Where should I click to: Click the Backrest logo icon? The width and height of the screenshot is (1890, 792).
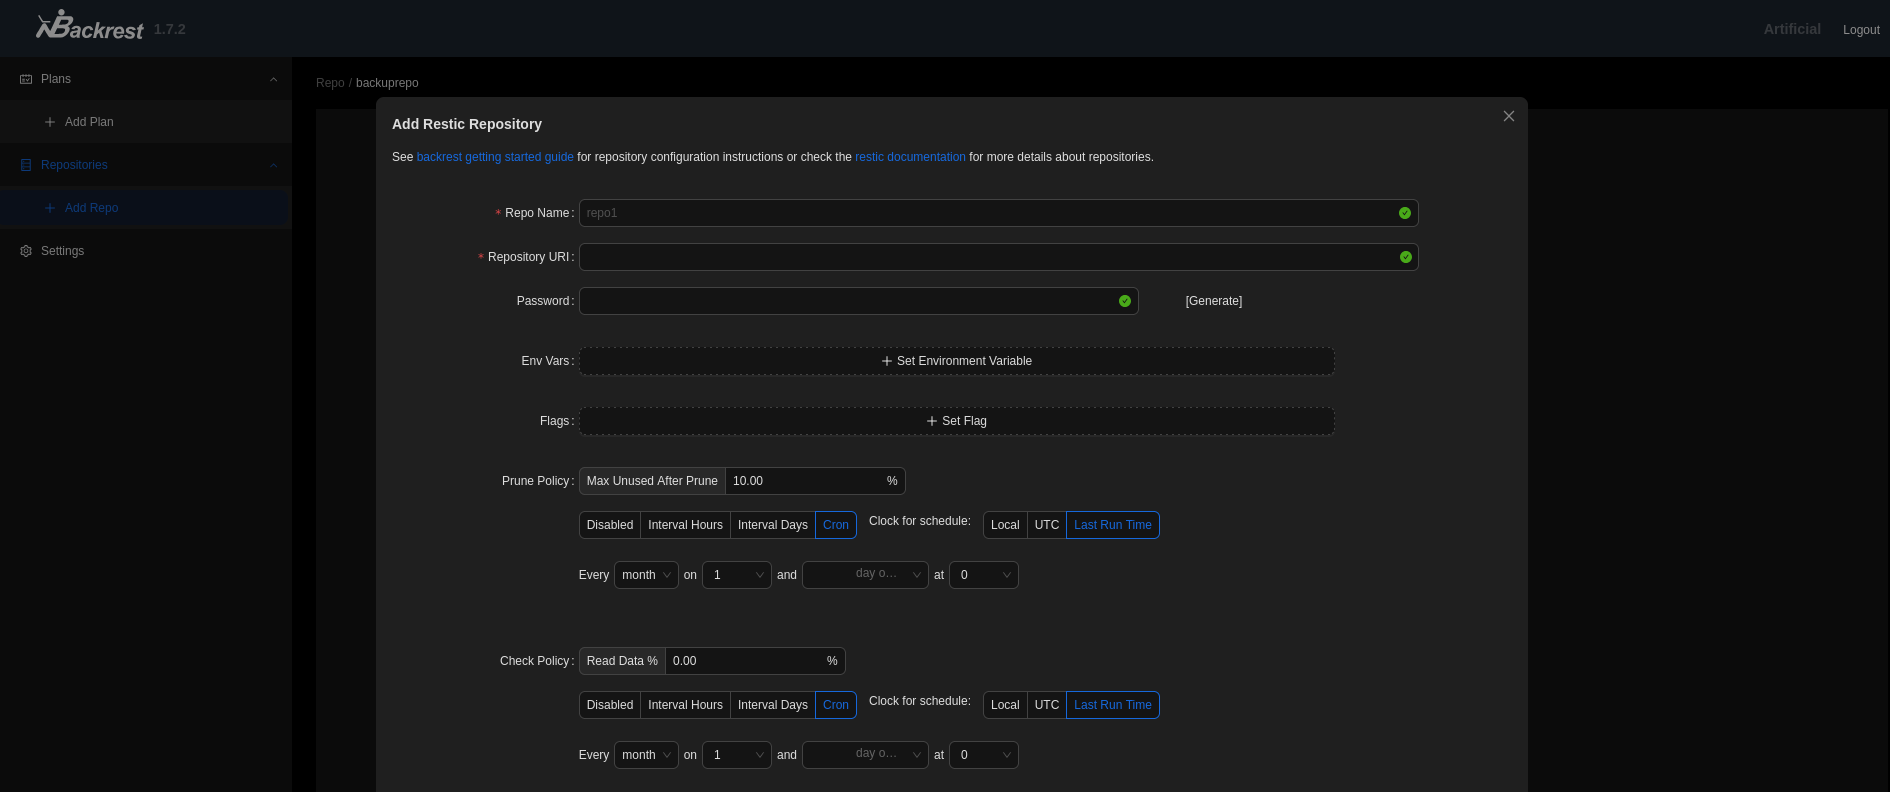(x=88, y=26)
